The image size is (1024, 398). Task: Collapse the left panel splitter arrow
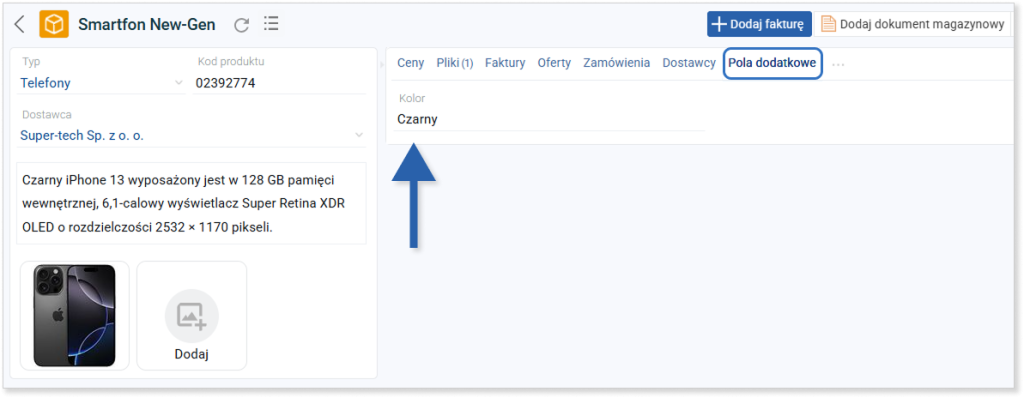pos(382,64)
